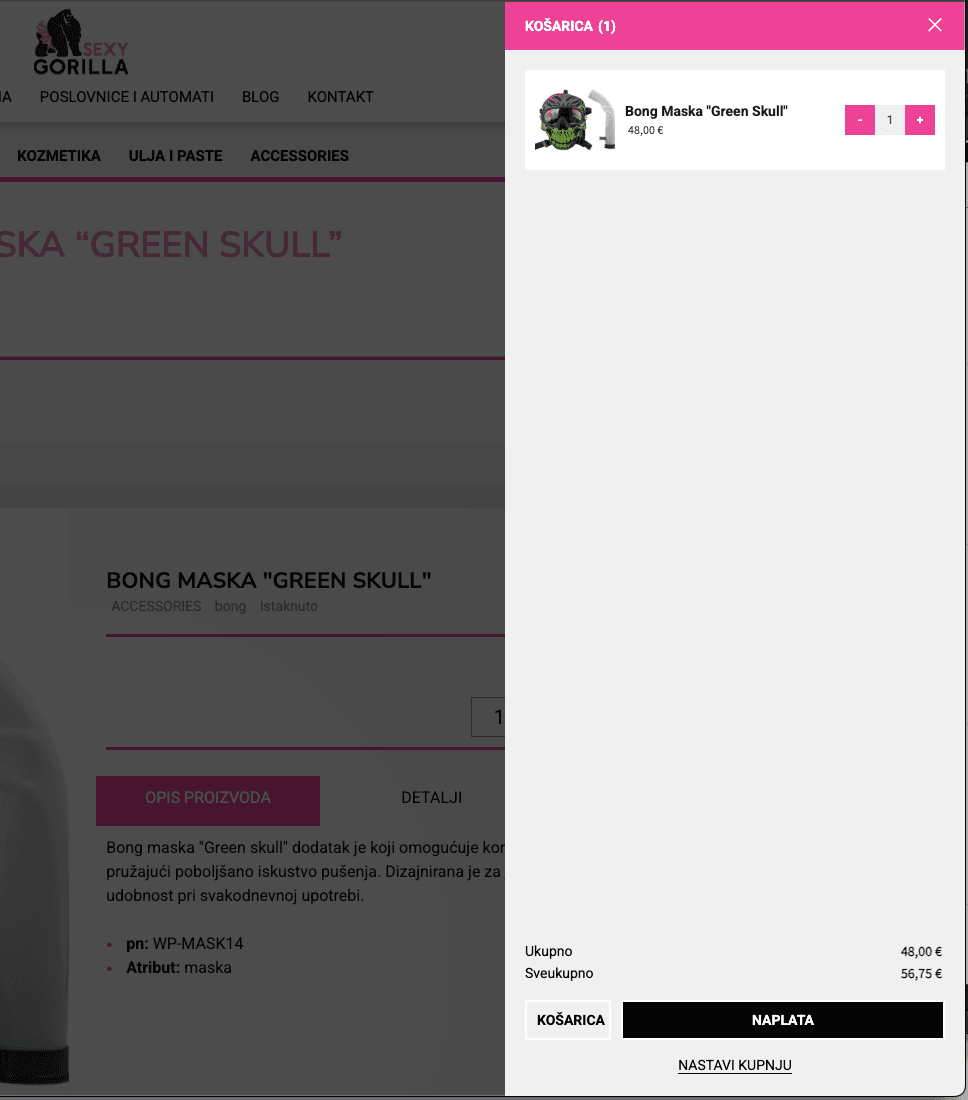Open the Košarica cart page button

pos(568,1020)
